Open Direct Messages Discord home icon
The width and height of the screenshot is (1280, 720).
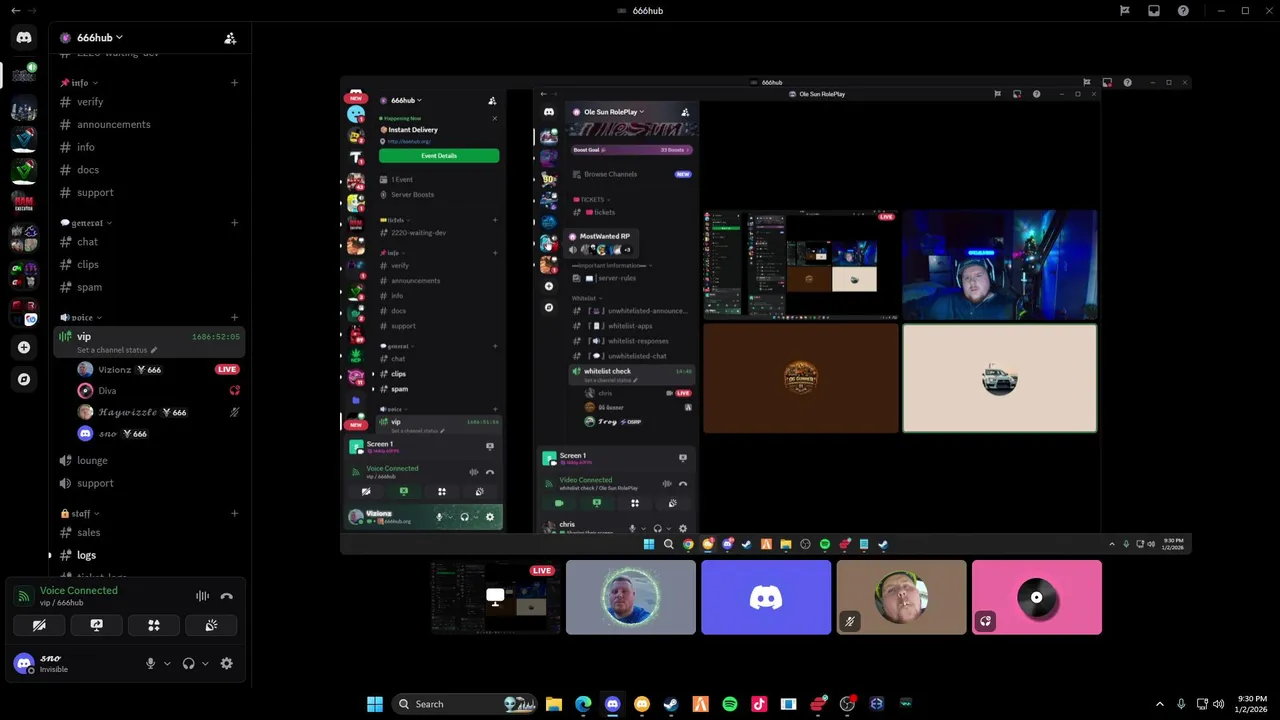(x=24, y=37)
